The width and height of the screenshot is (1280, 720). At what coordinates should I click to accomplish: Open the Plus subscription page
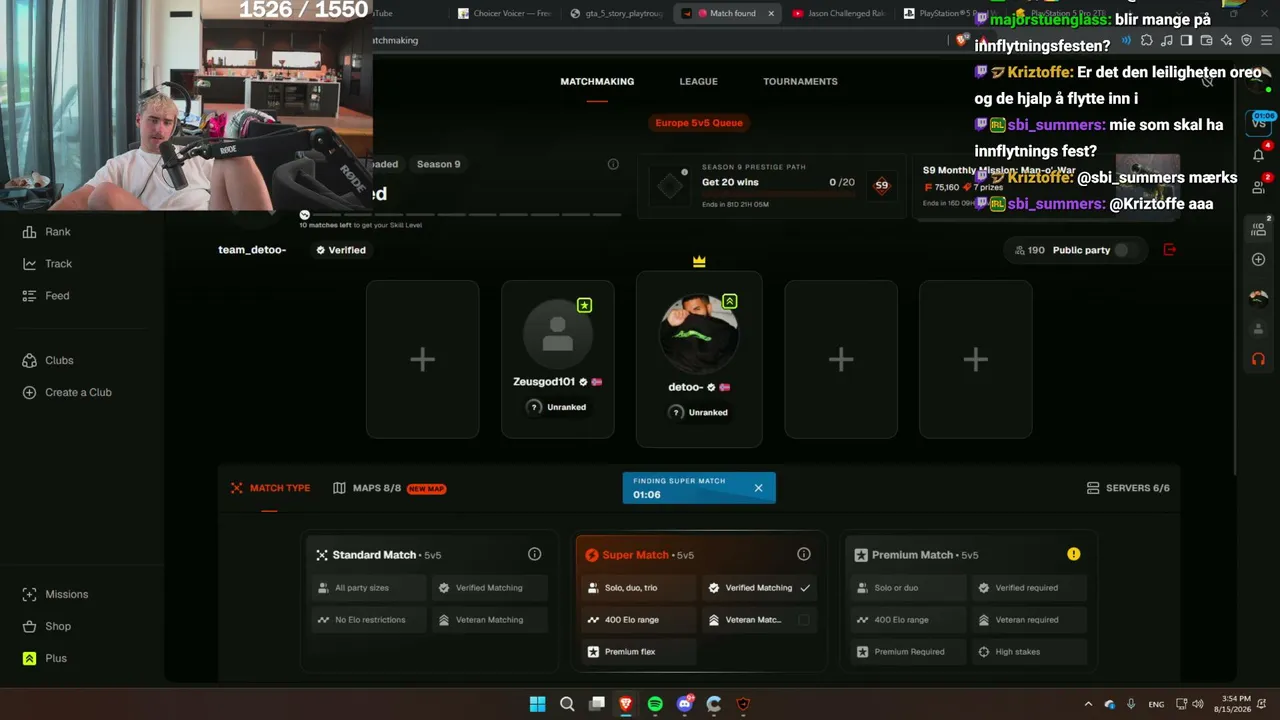pos(45,658)
